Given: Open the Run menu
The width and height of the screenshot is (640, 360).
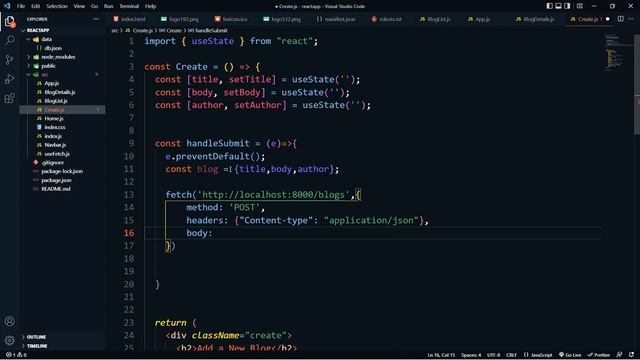Looking at the screenshot, I should 109,6.
